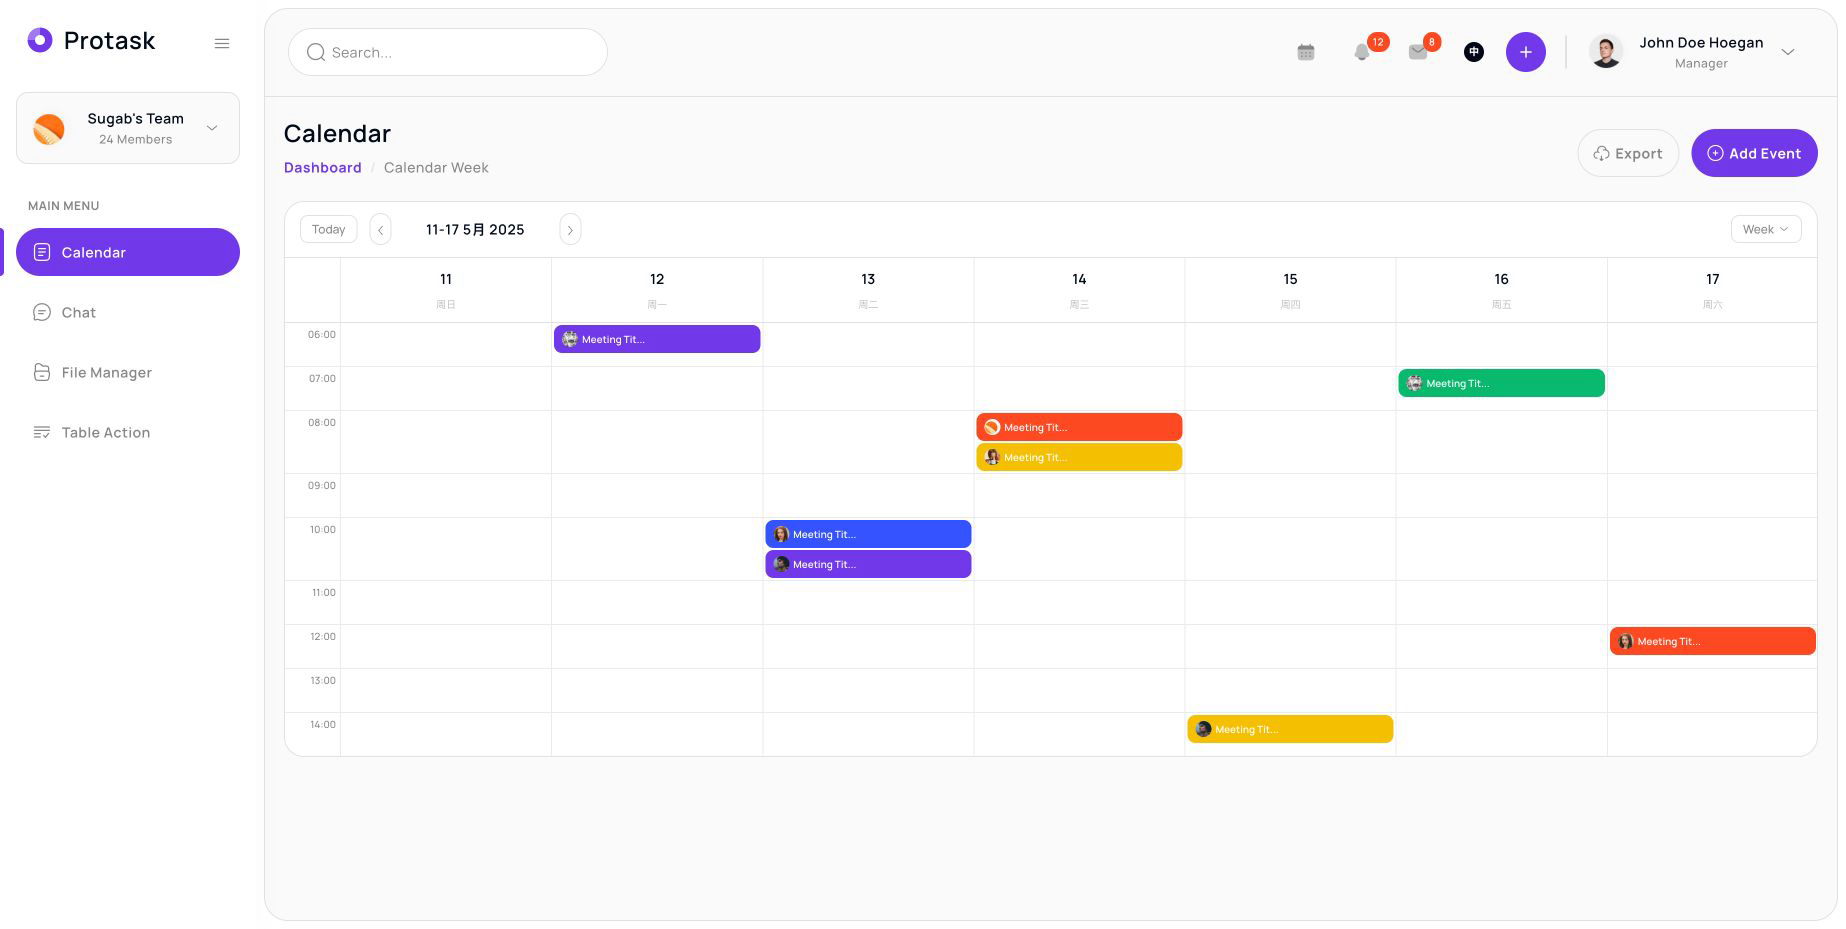Click the black language switcher icon
1846x929 pixels.
(1474, 52)
